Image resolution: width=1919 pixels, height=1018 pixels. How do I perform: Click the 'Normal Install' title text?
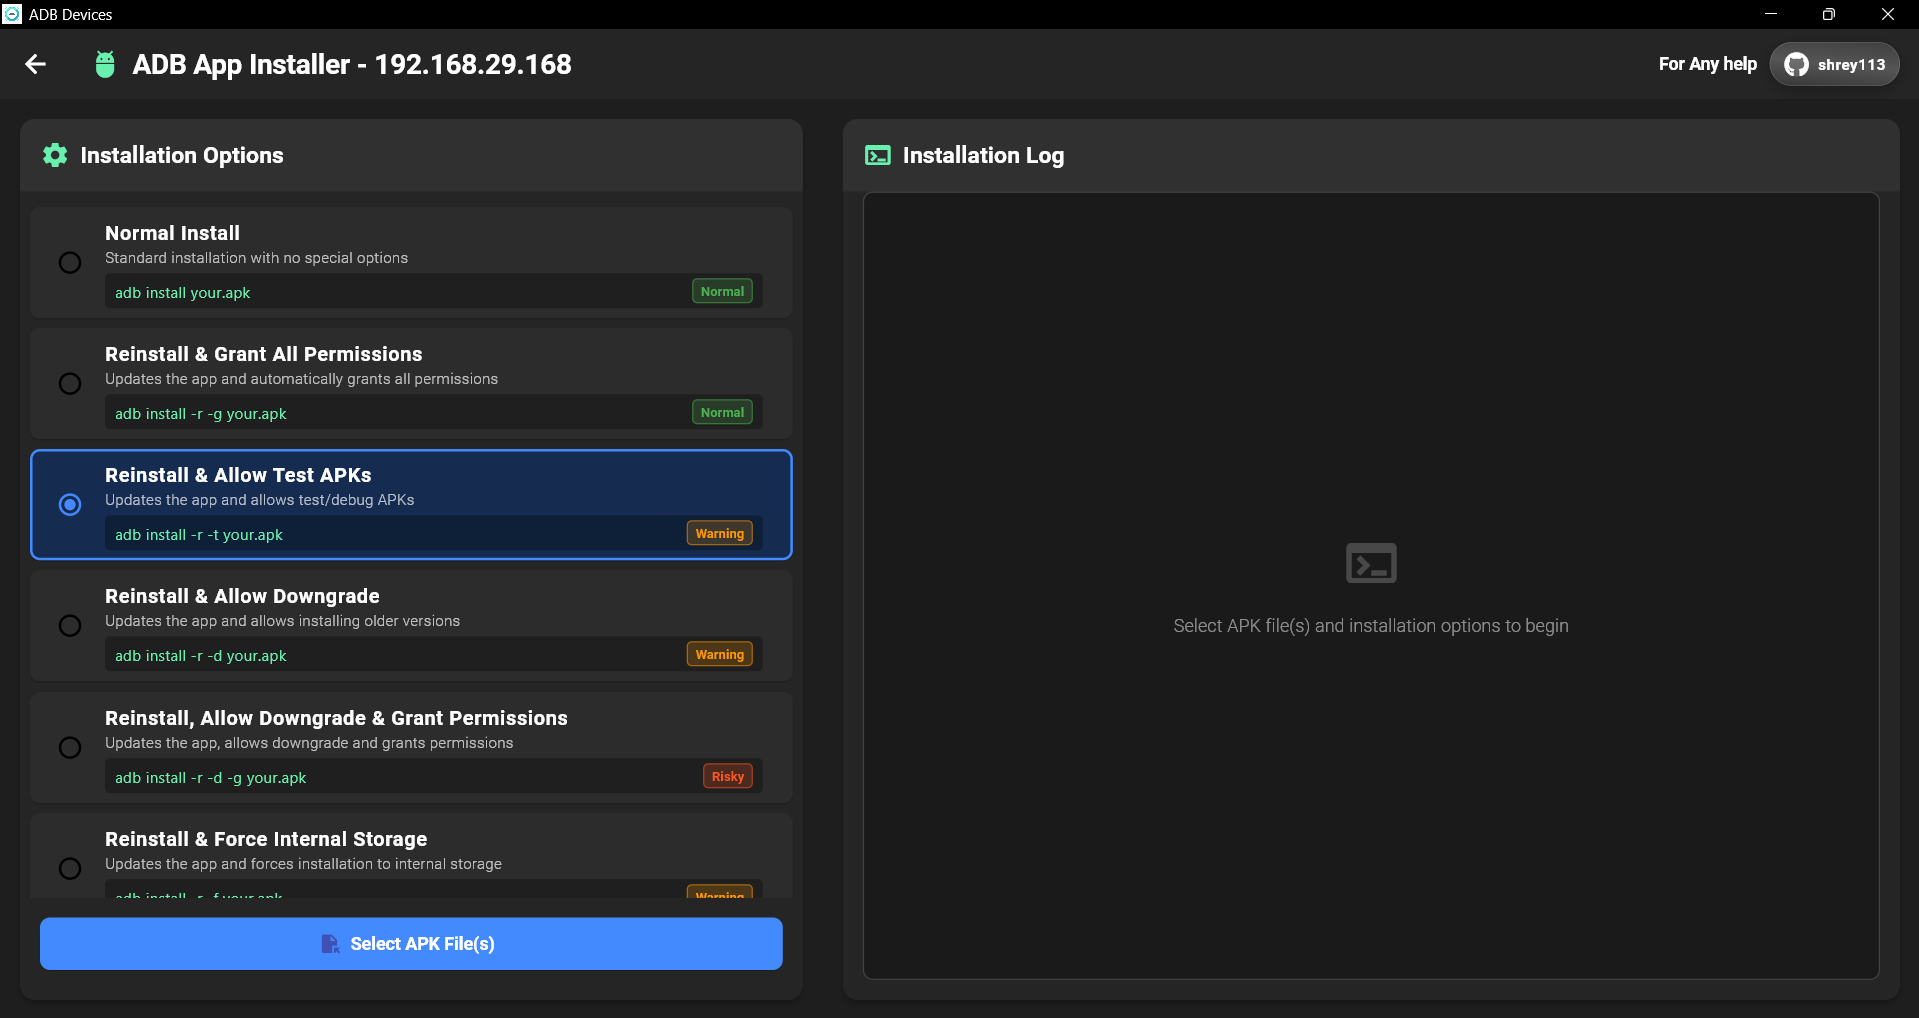coord(172,233)
